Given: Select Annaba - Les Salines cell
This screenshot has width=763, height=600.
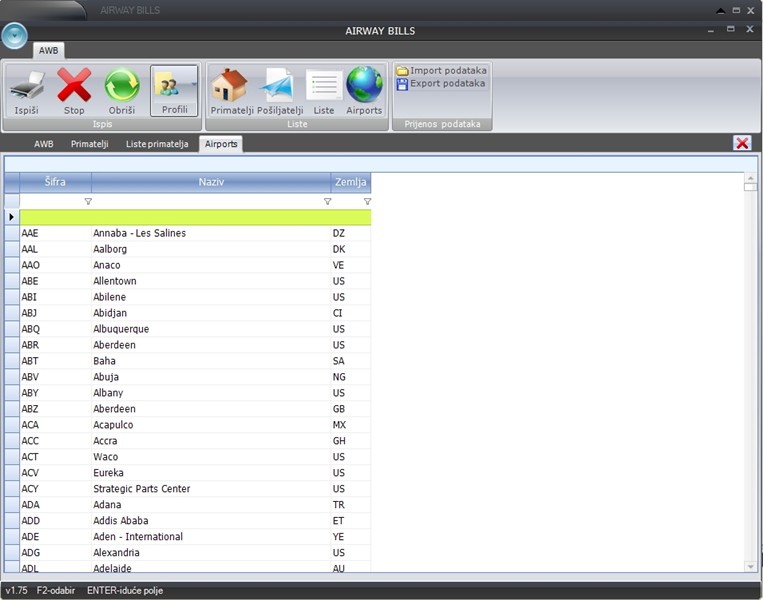Looking at the screenshot, I should pyautogui.click(x=211, y=233).
